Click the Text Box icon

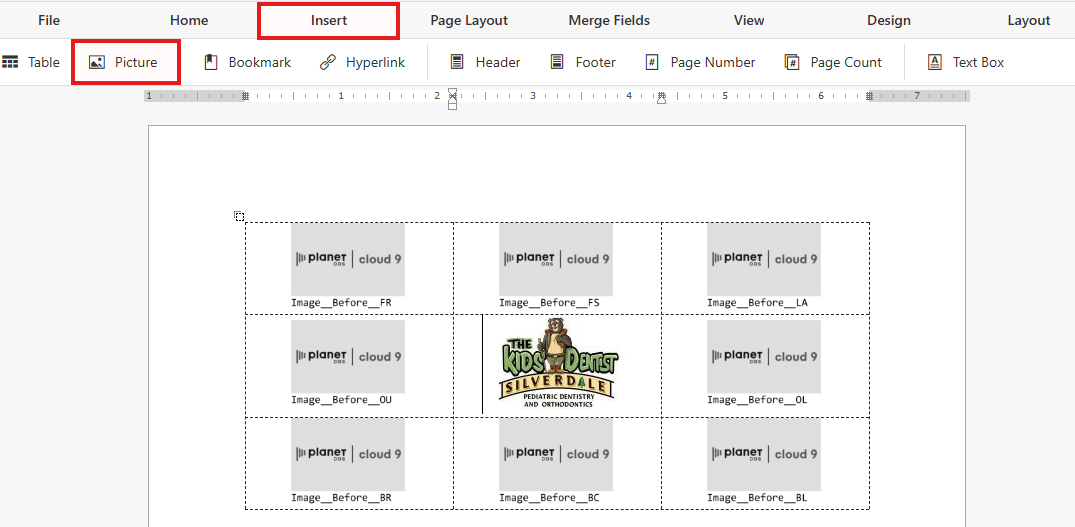tap(934, 62)
